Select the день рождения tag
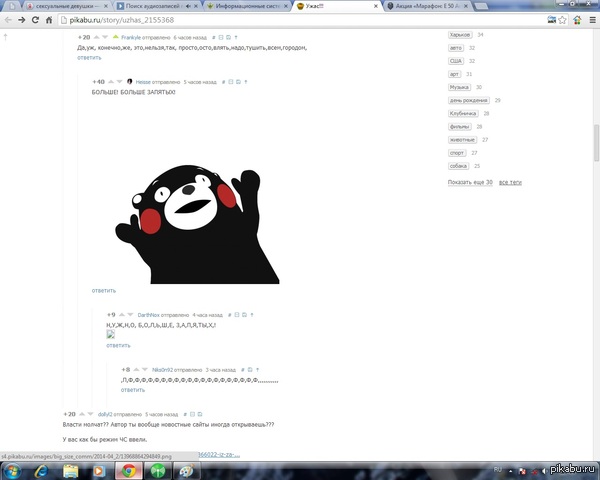 point(469,100)
